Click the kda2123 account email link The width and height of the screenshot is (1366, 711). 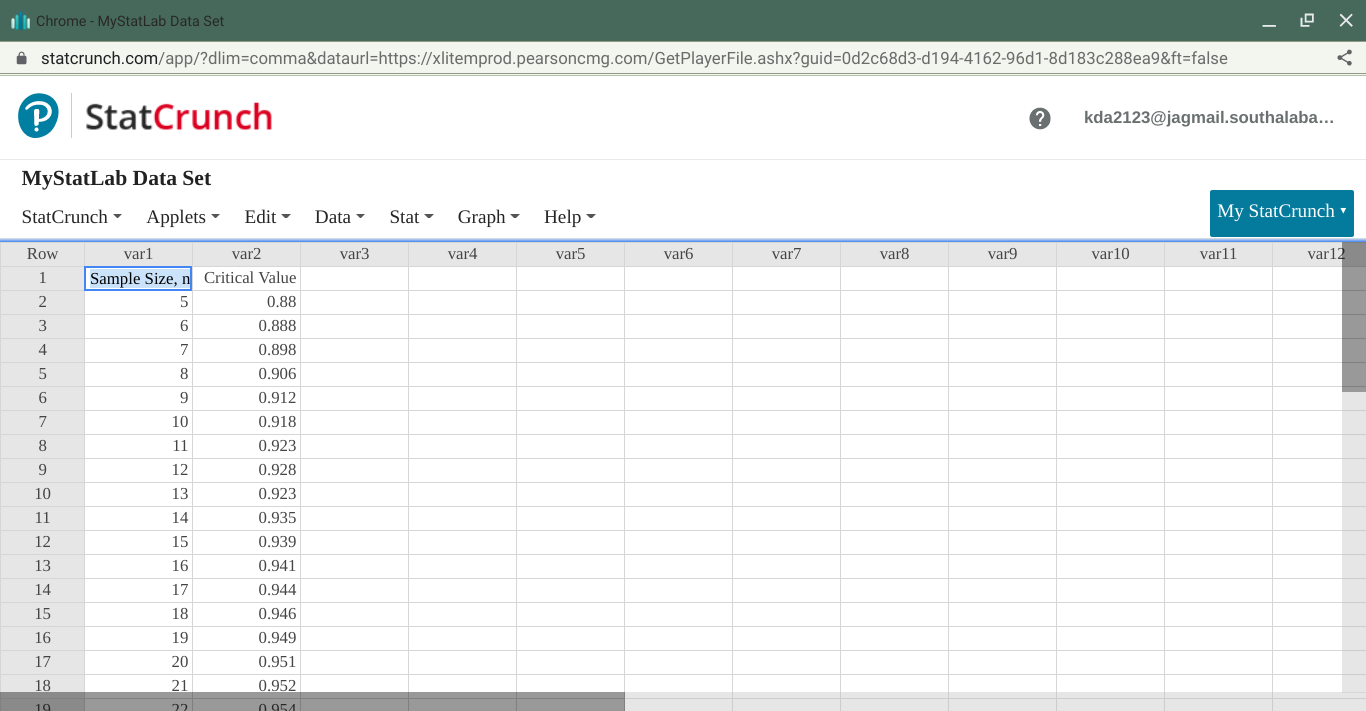tap(1210, 118)
